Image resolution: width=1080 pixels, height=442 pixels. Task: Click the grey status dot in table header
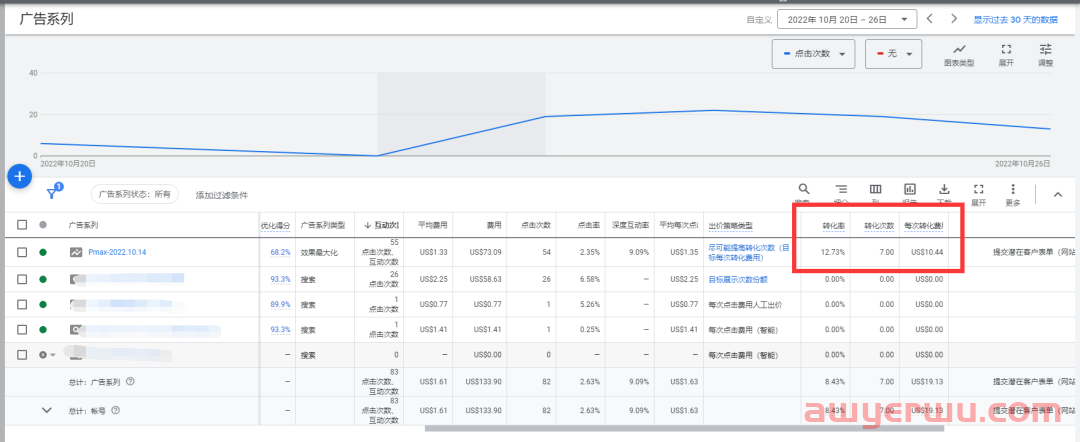[x=43, y=225]
